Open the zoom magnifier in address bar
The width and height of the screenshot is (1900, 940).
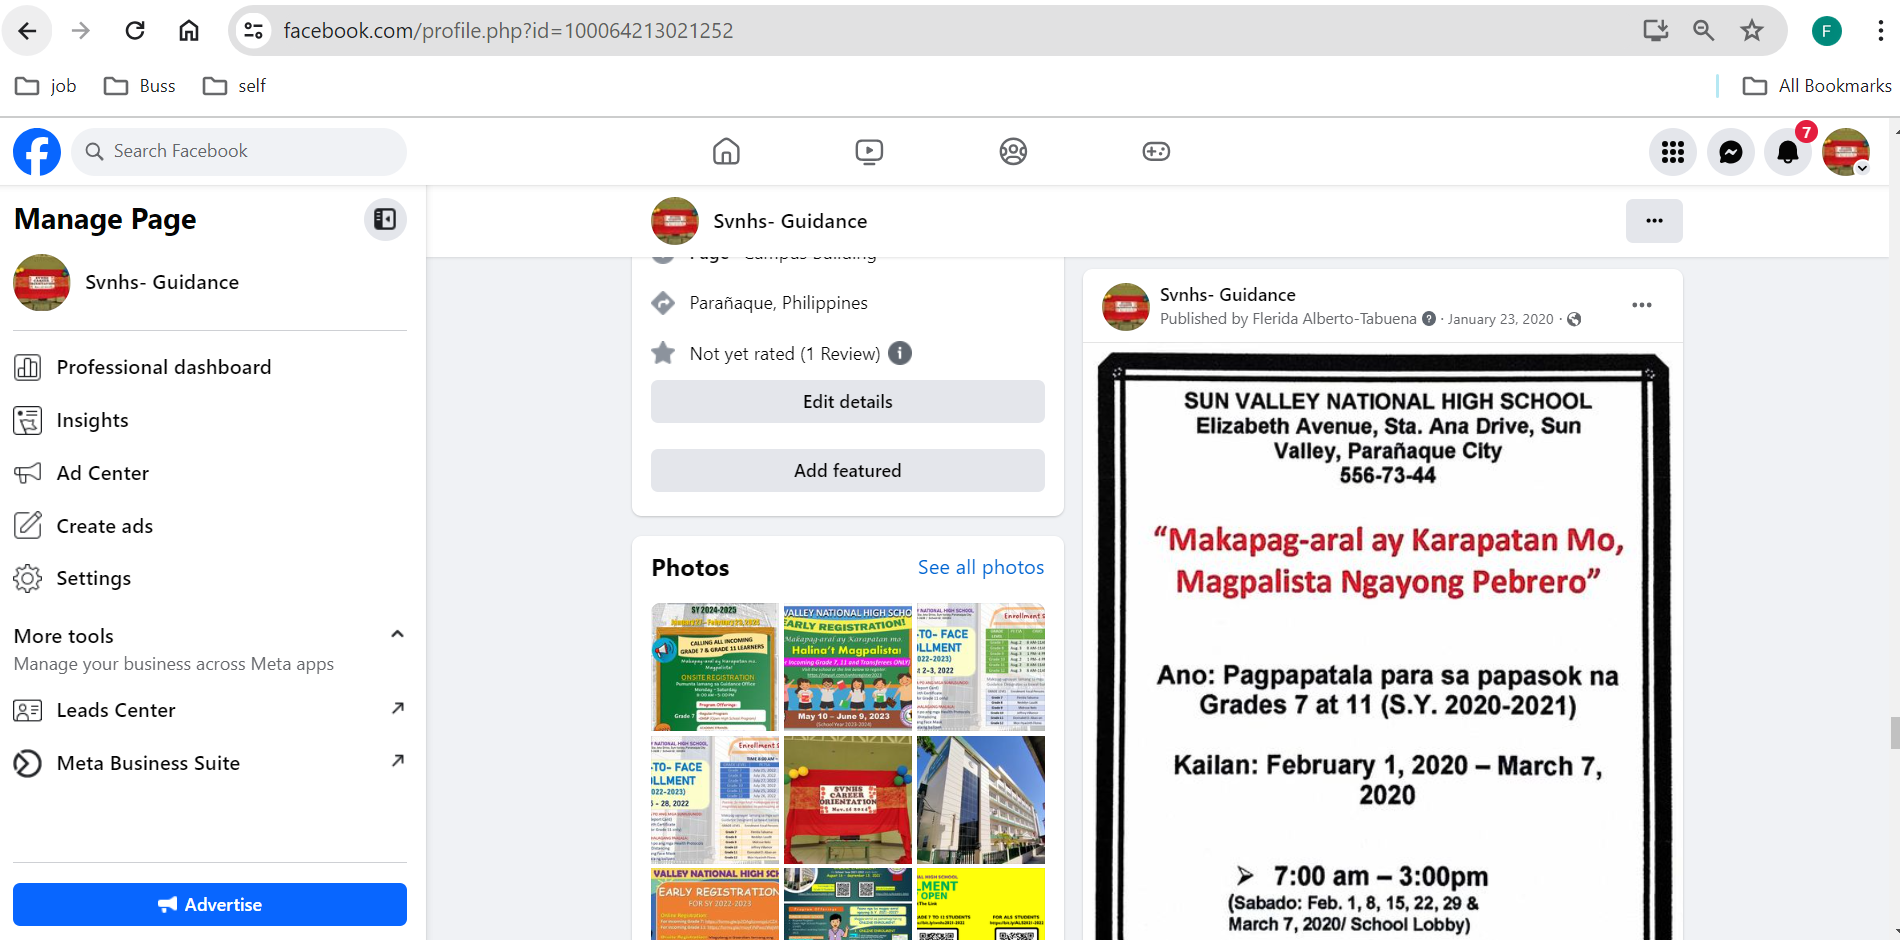pyautogui.click(x=1704, y=31)
